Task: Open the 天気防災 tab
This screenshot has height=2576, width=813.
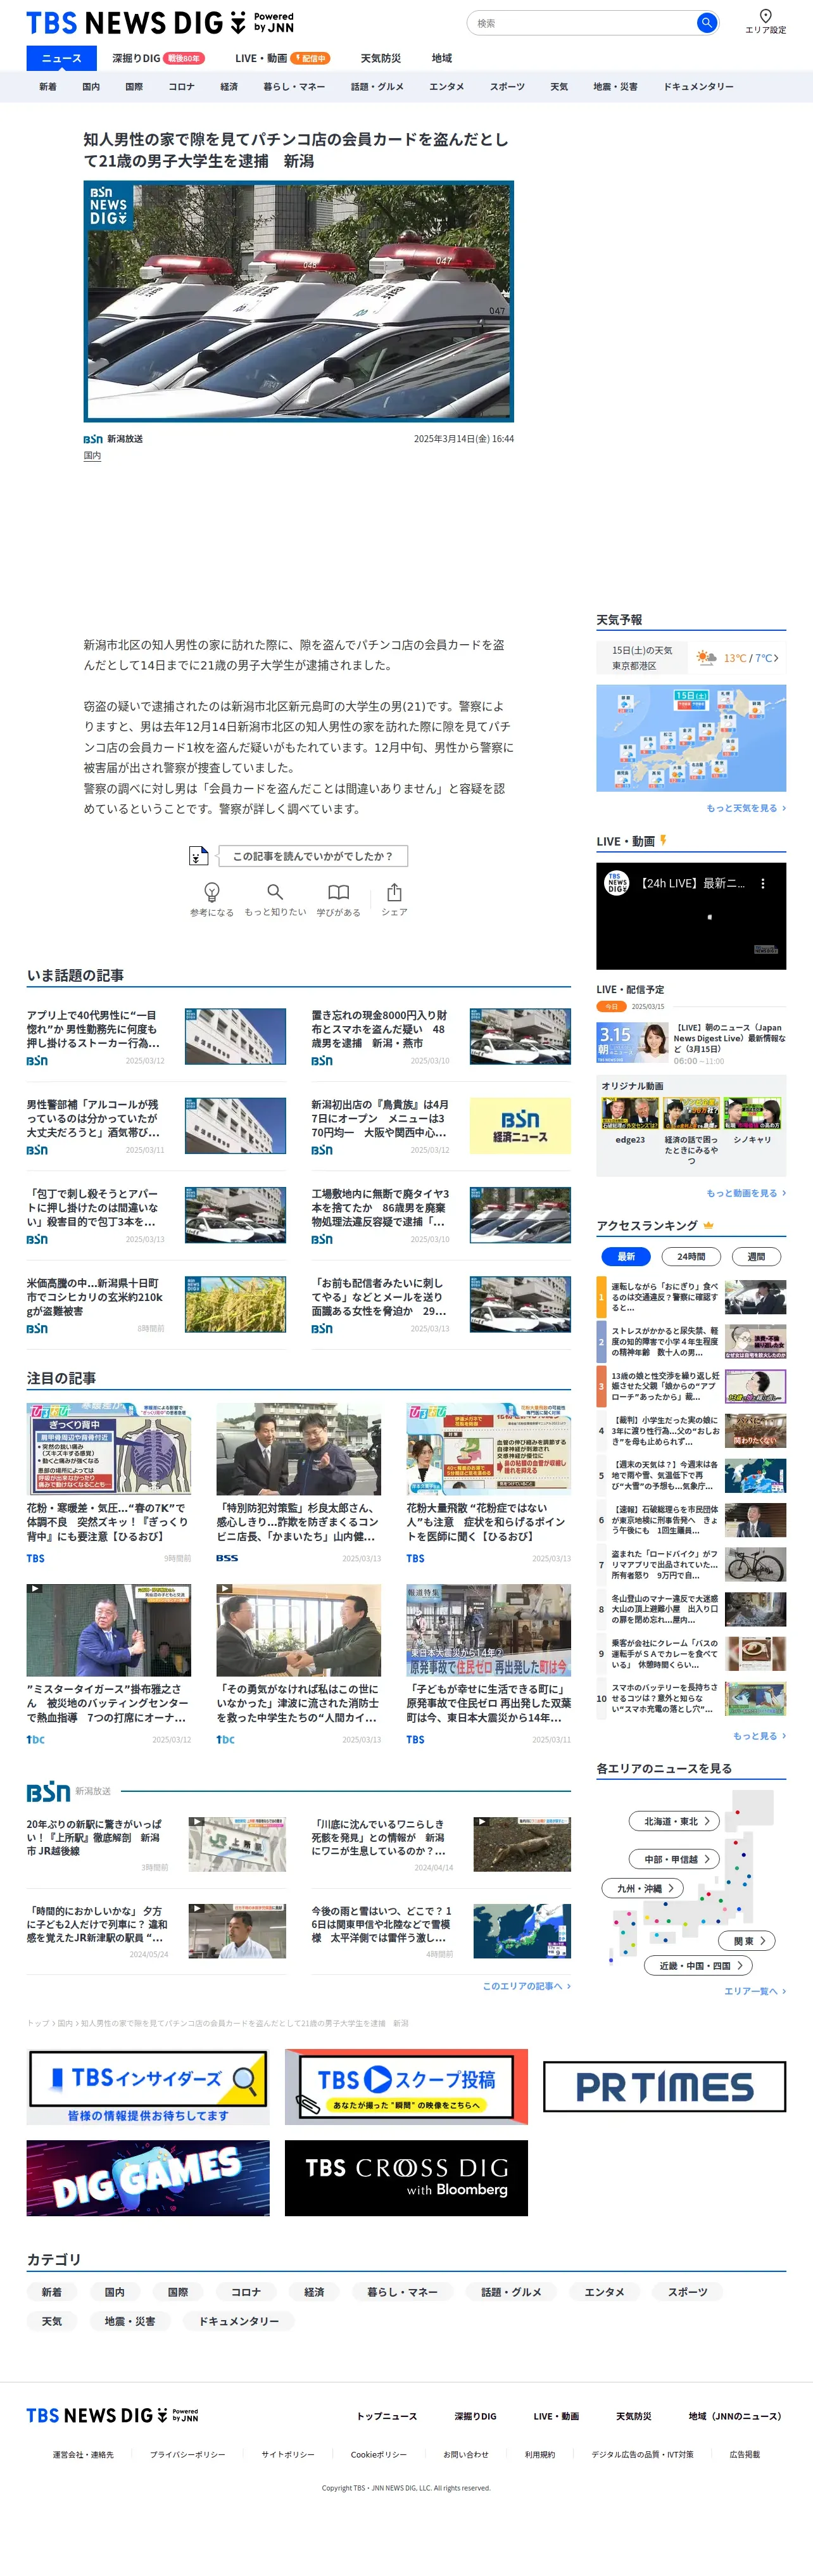Action: [380, 58]
